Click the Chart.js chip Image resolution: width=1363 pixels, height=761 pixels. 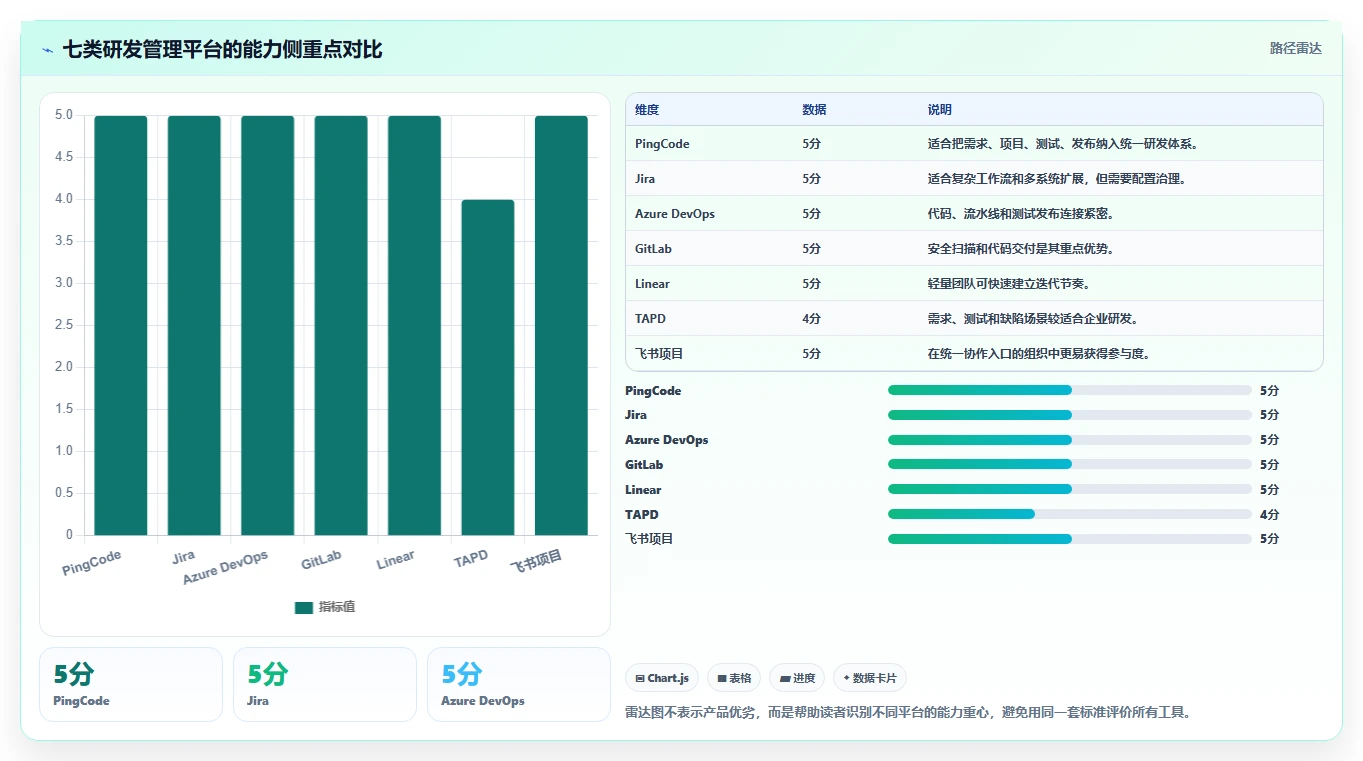[x=662, y=678]
